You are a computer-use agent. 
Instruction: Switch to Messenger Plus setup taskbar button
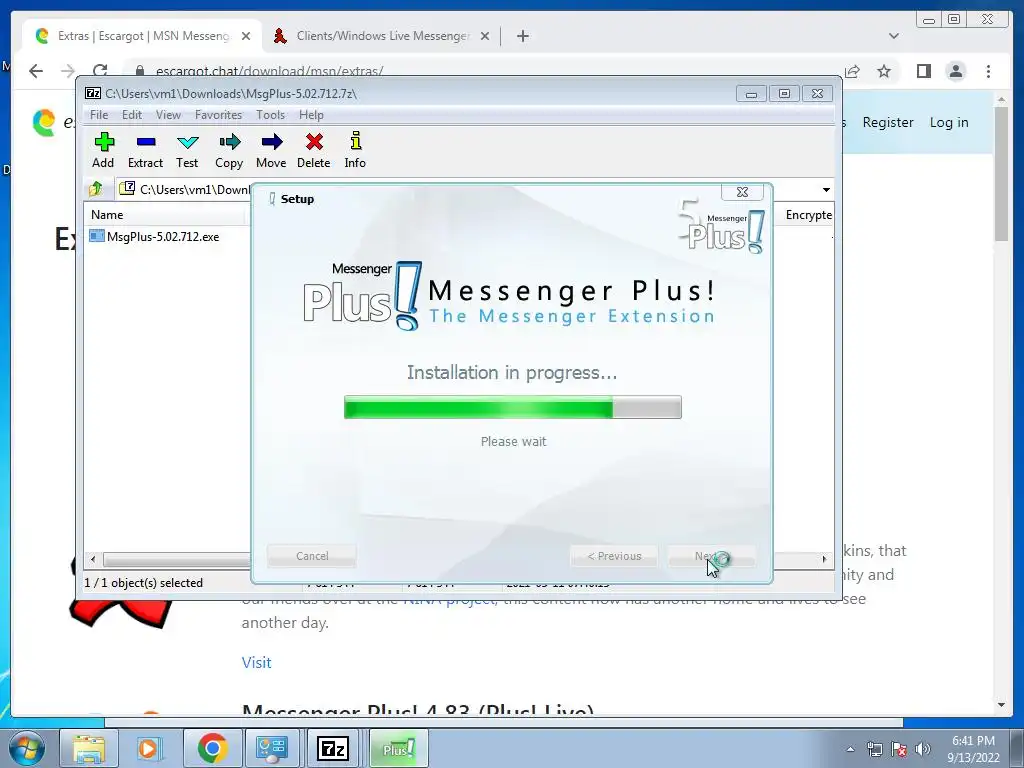[x=398, y=748]
